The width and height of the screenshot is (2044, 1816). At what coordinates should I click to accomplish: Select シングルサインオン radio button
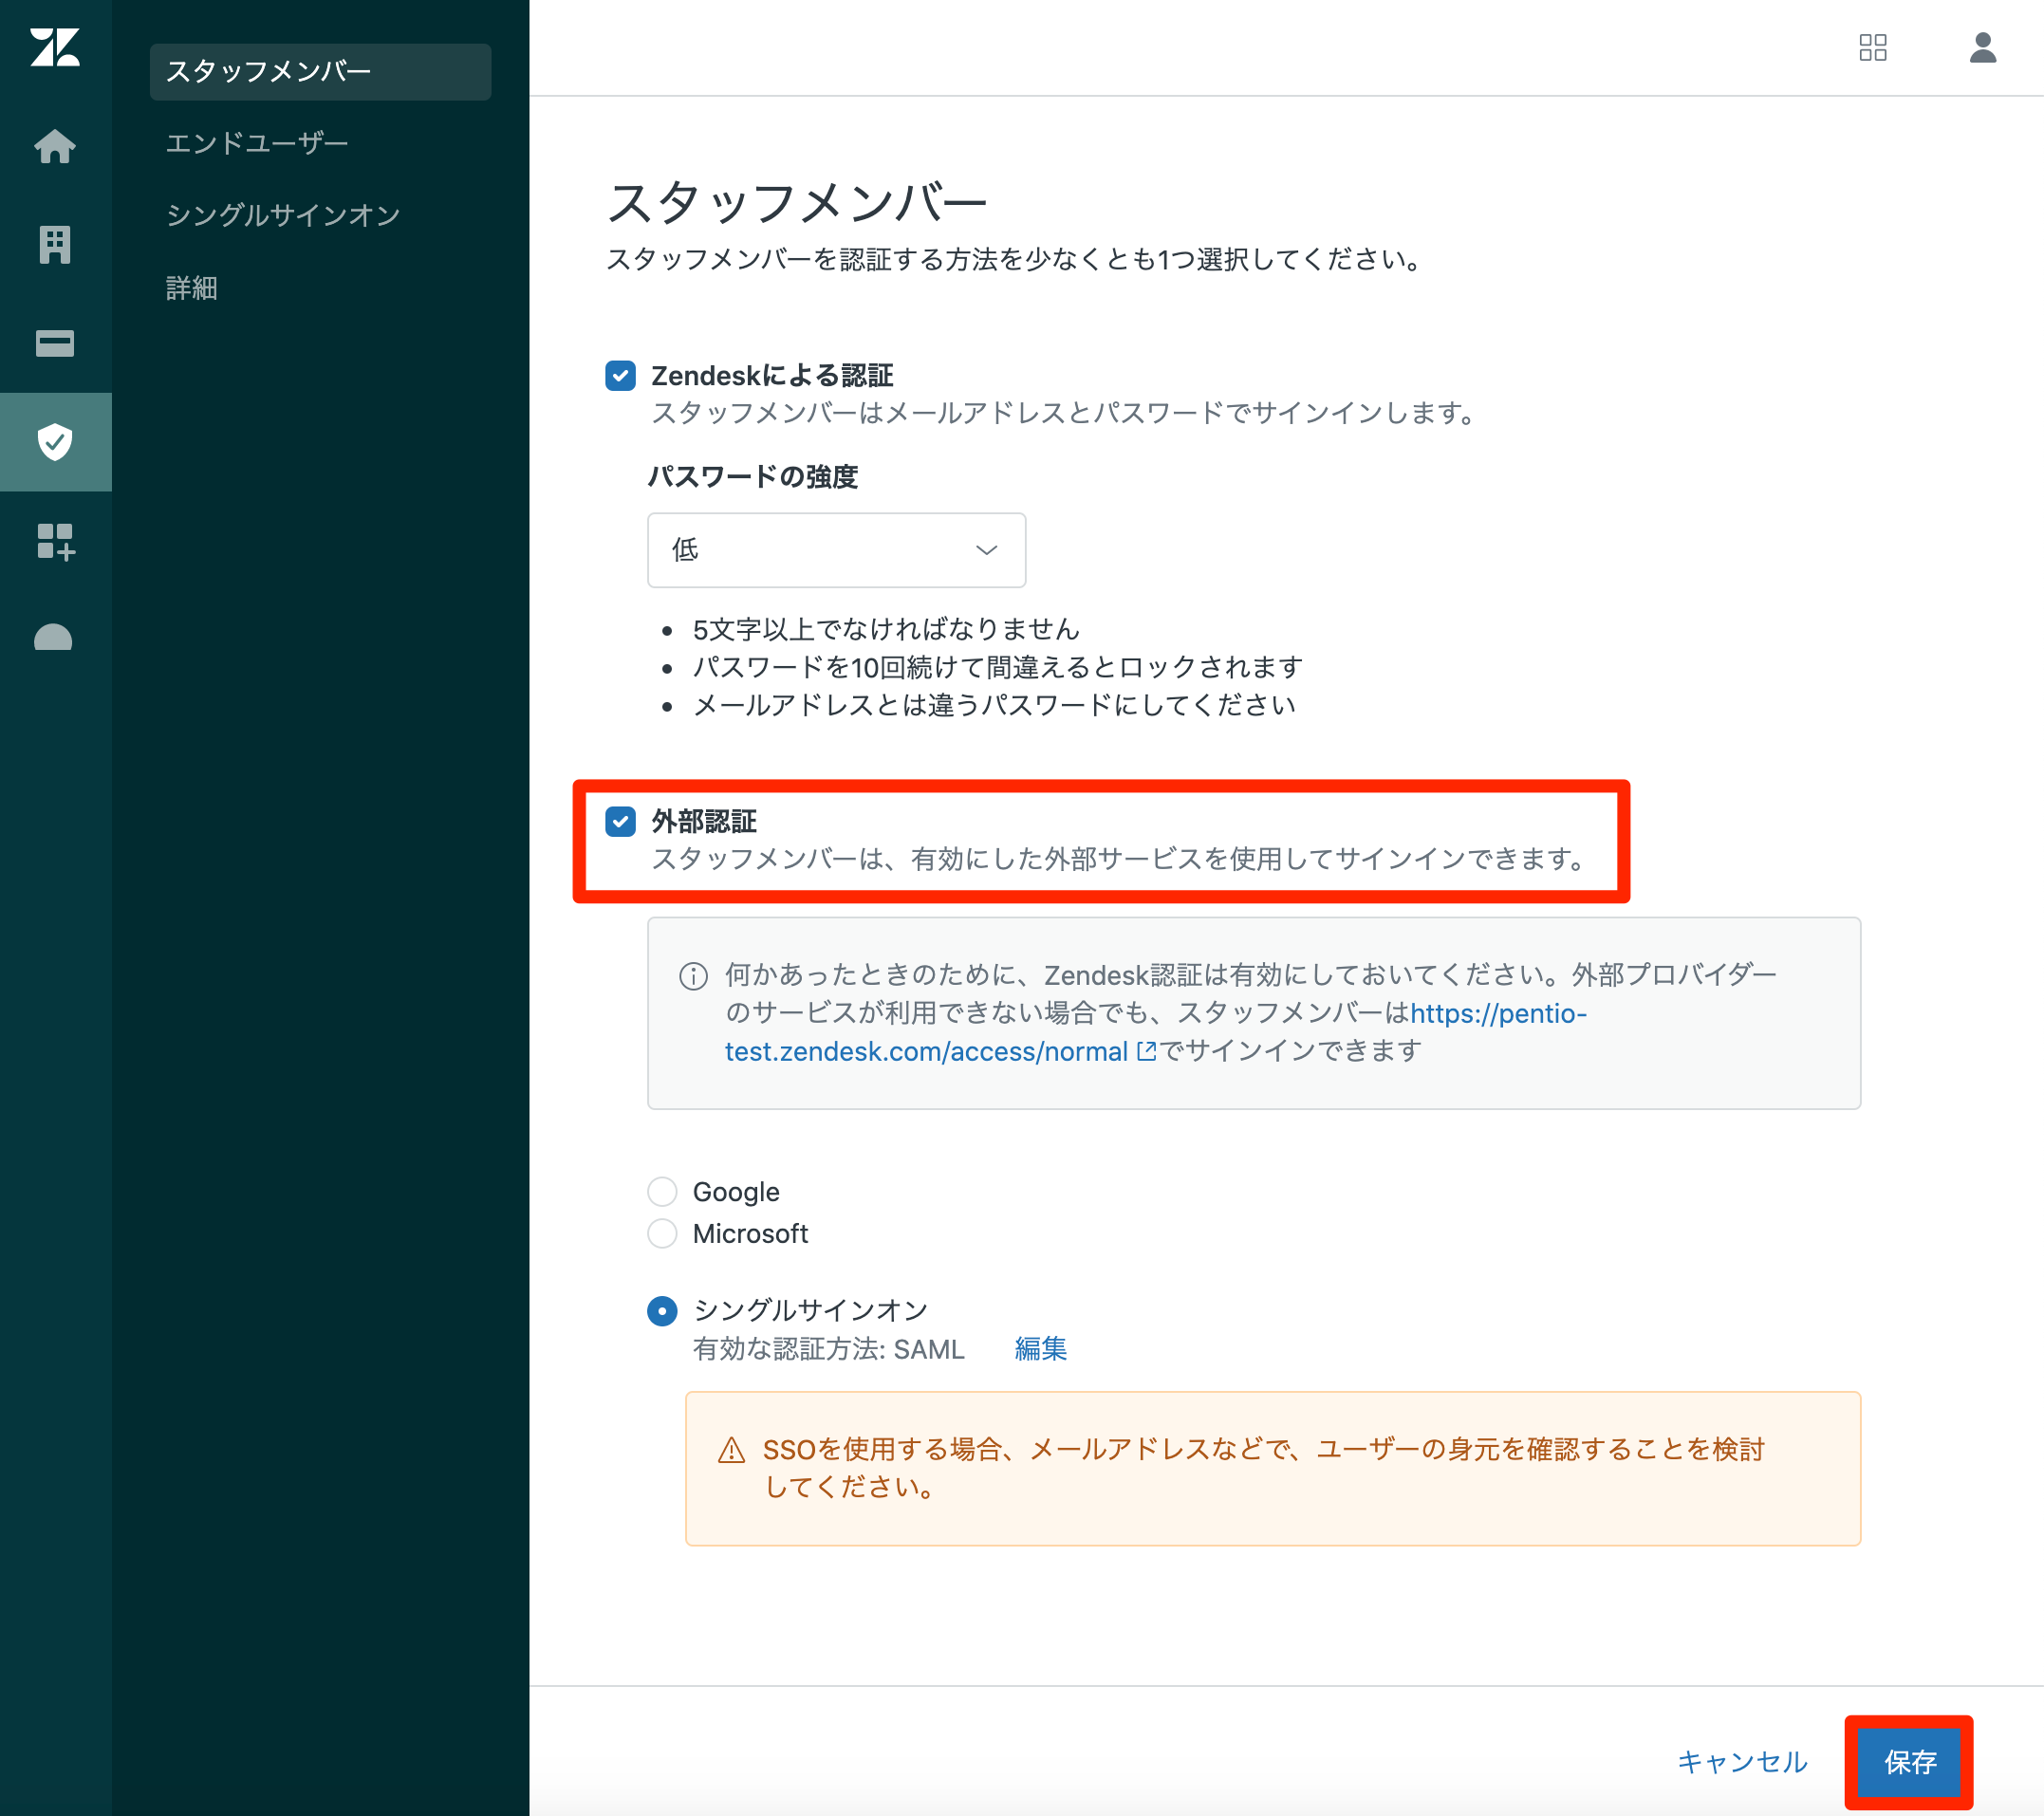coord(662,1311)
